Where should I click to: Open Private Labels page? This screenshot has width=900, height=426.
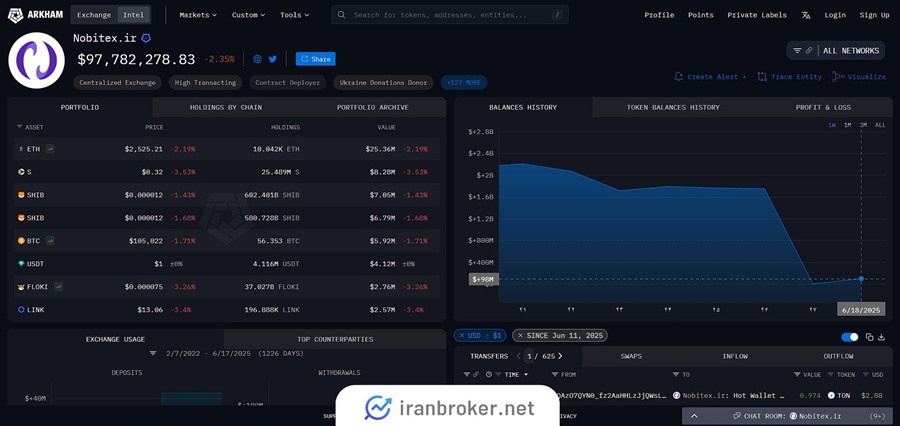[757, 15]
